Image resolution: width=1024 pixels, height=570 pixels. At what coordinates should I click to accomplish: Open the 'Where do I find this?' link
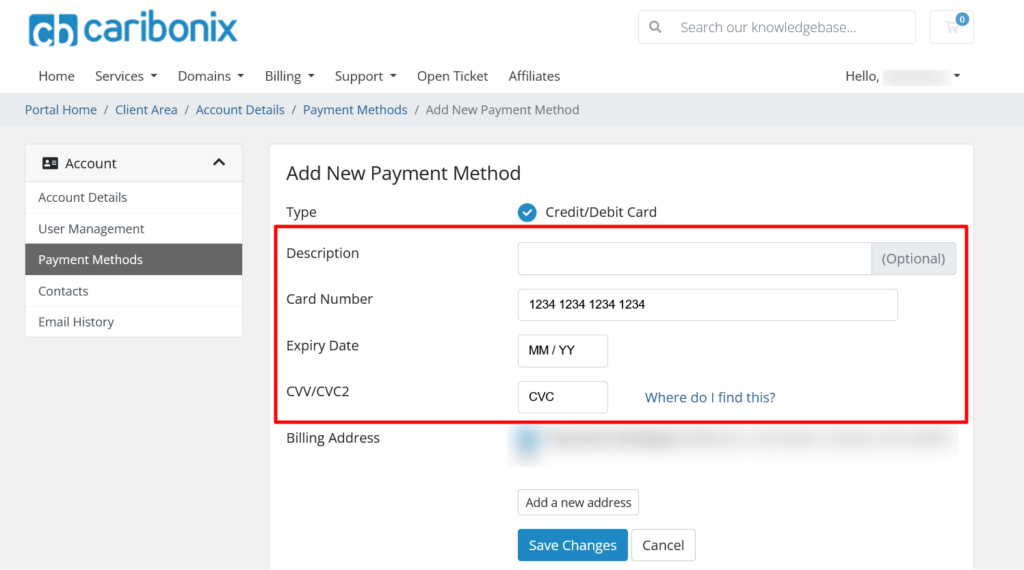(710, 397)
